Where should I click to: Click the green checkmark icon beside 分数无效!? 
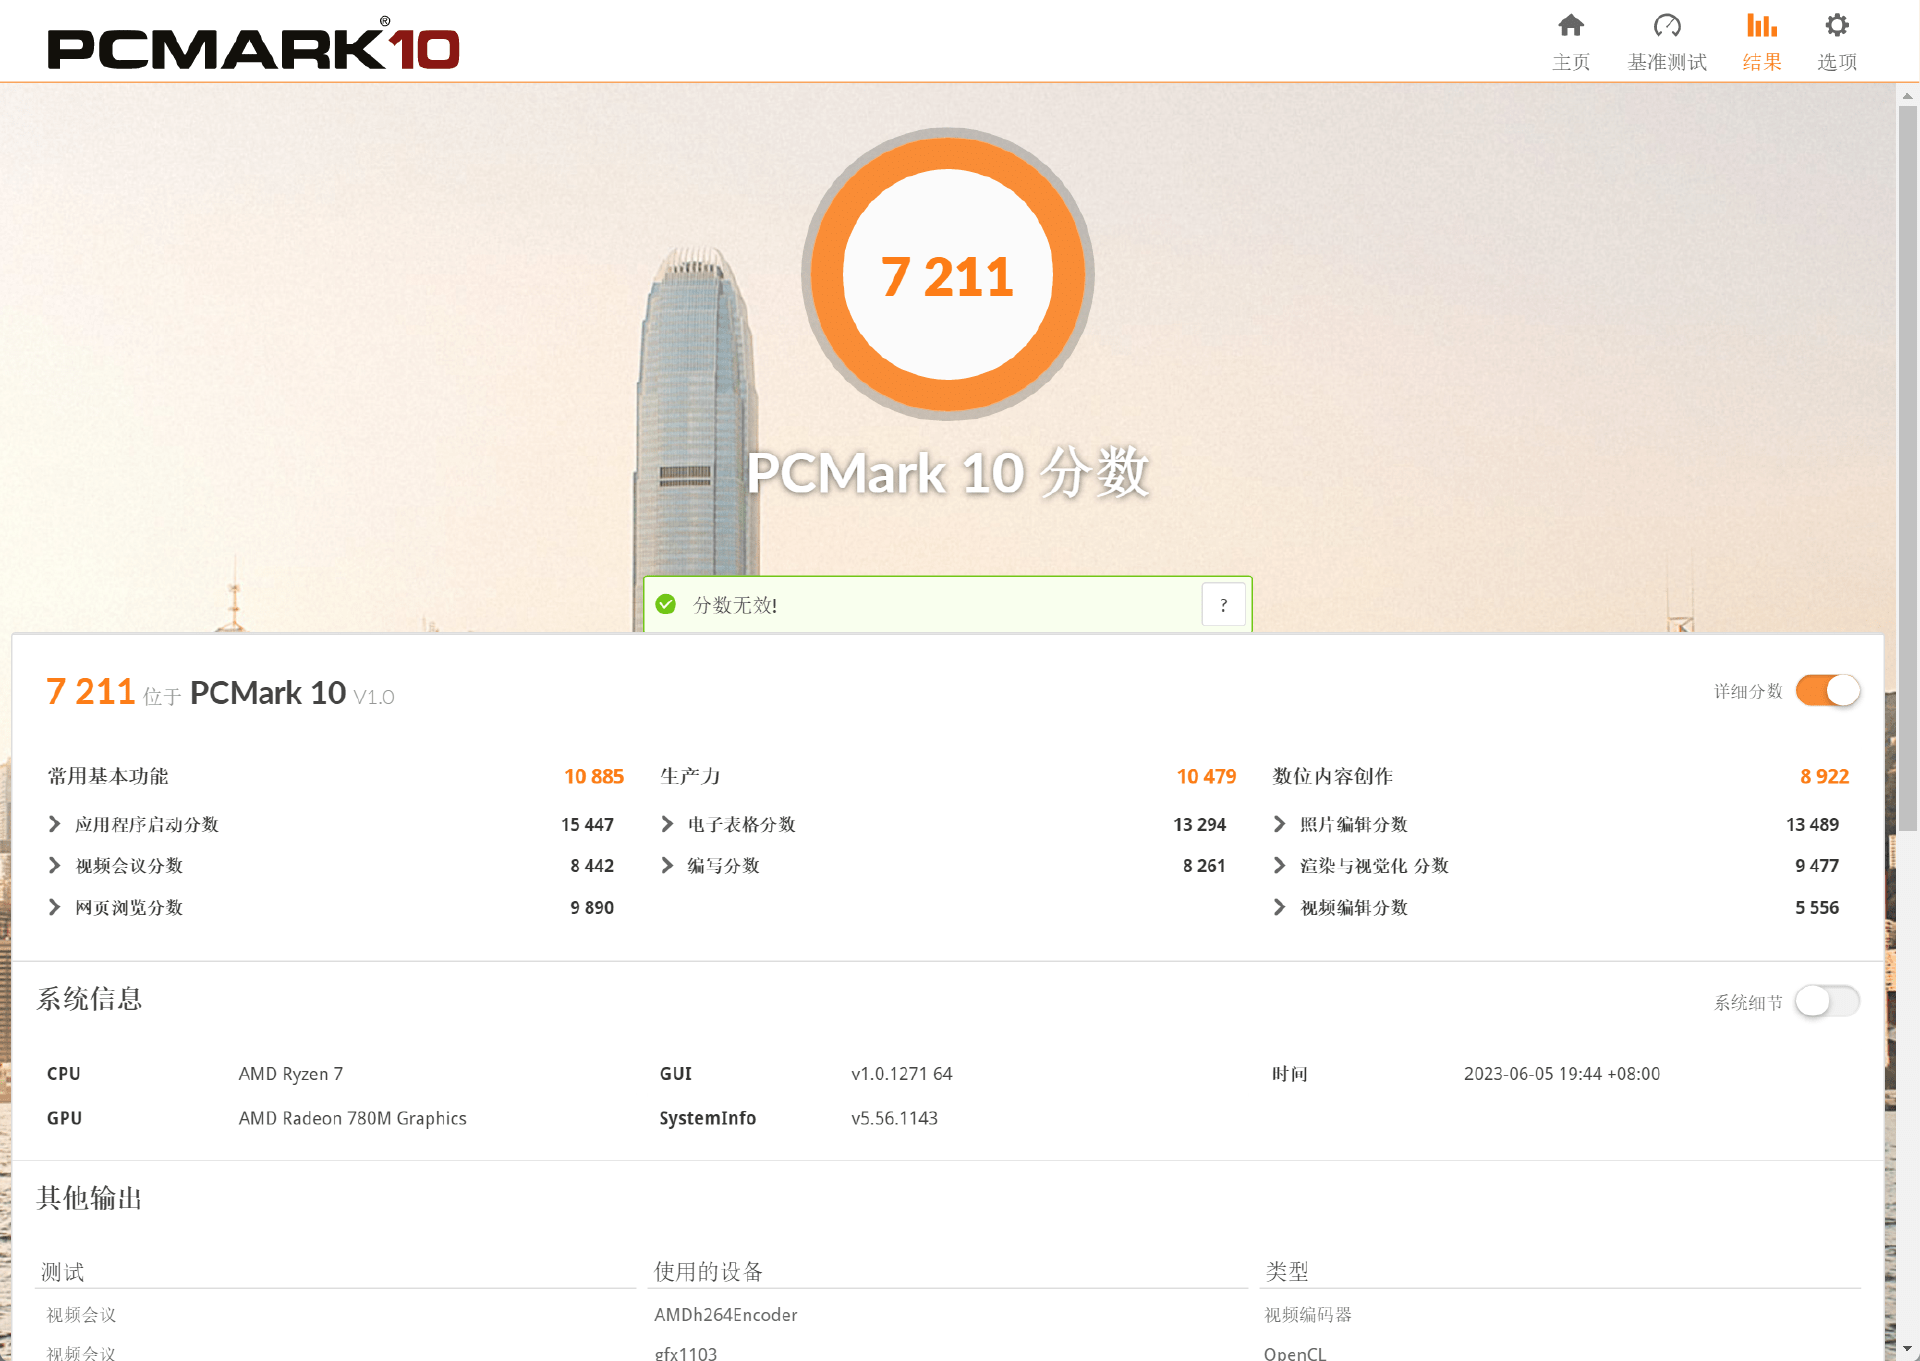[666, 604]
